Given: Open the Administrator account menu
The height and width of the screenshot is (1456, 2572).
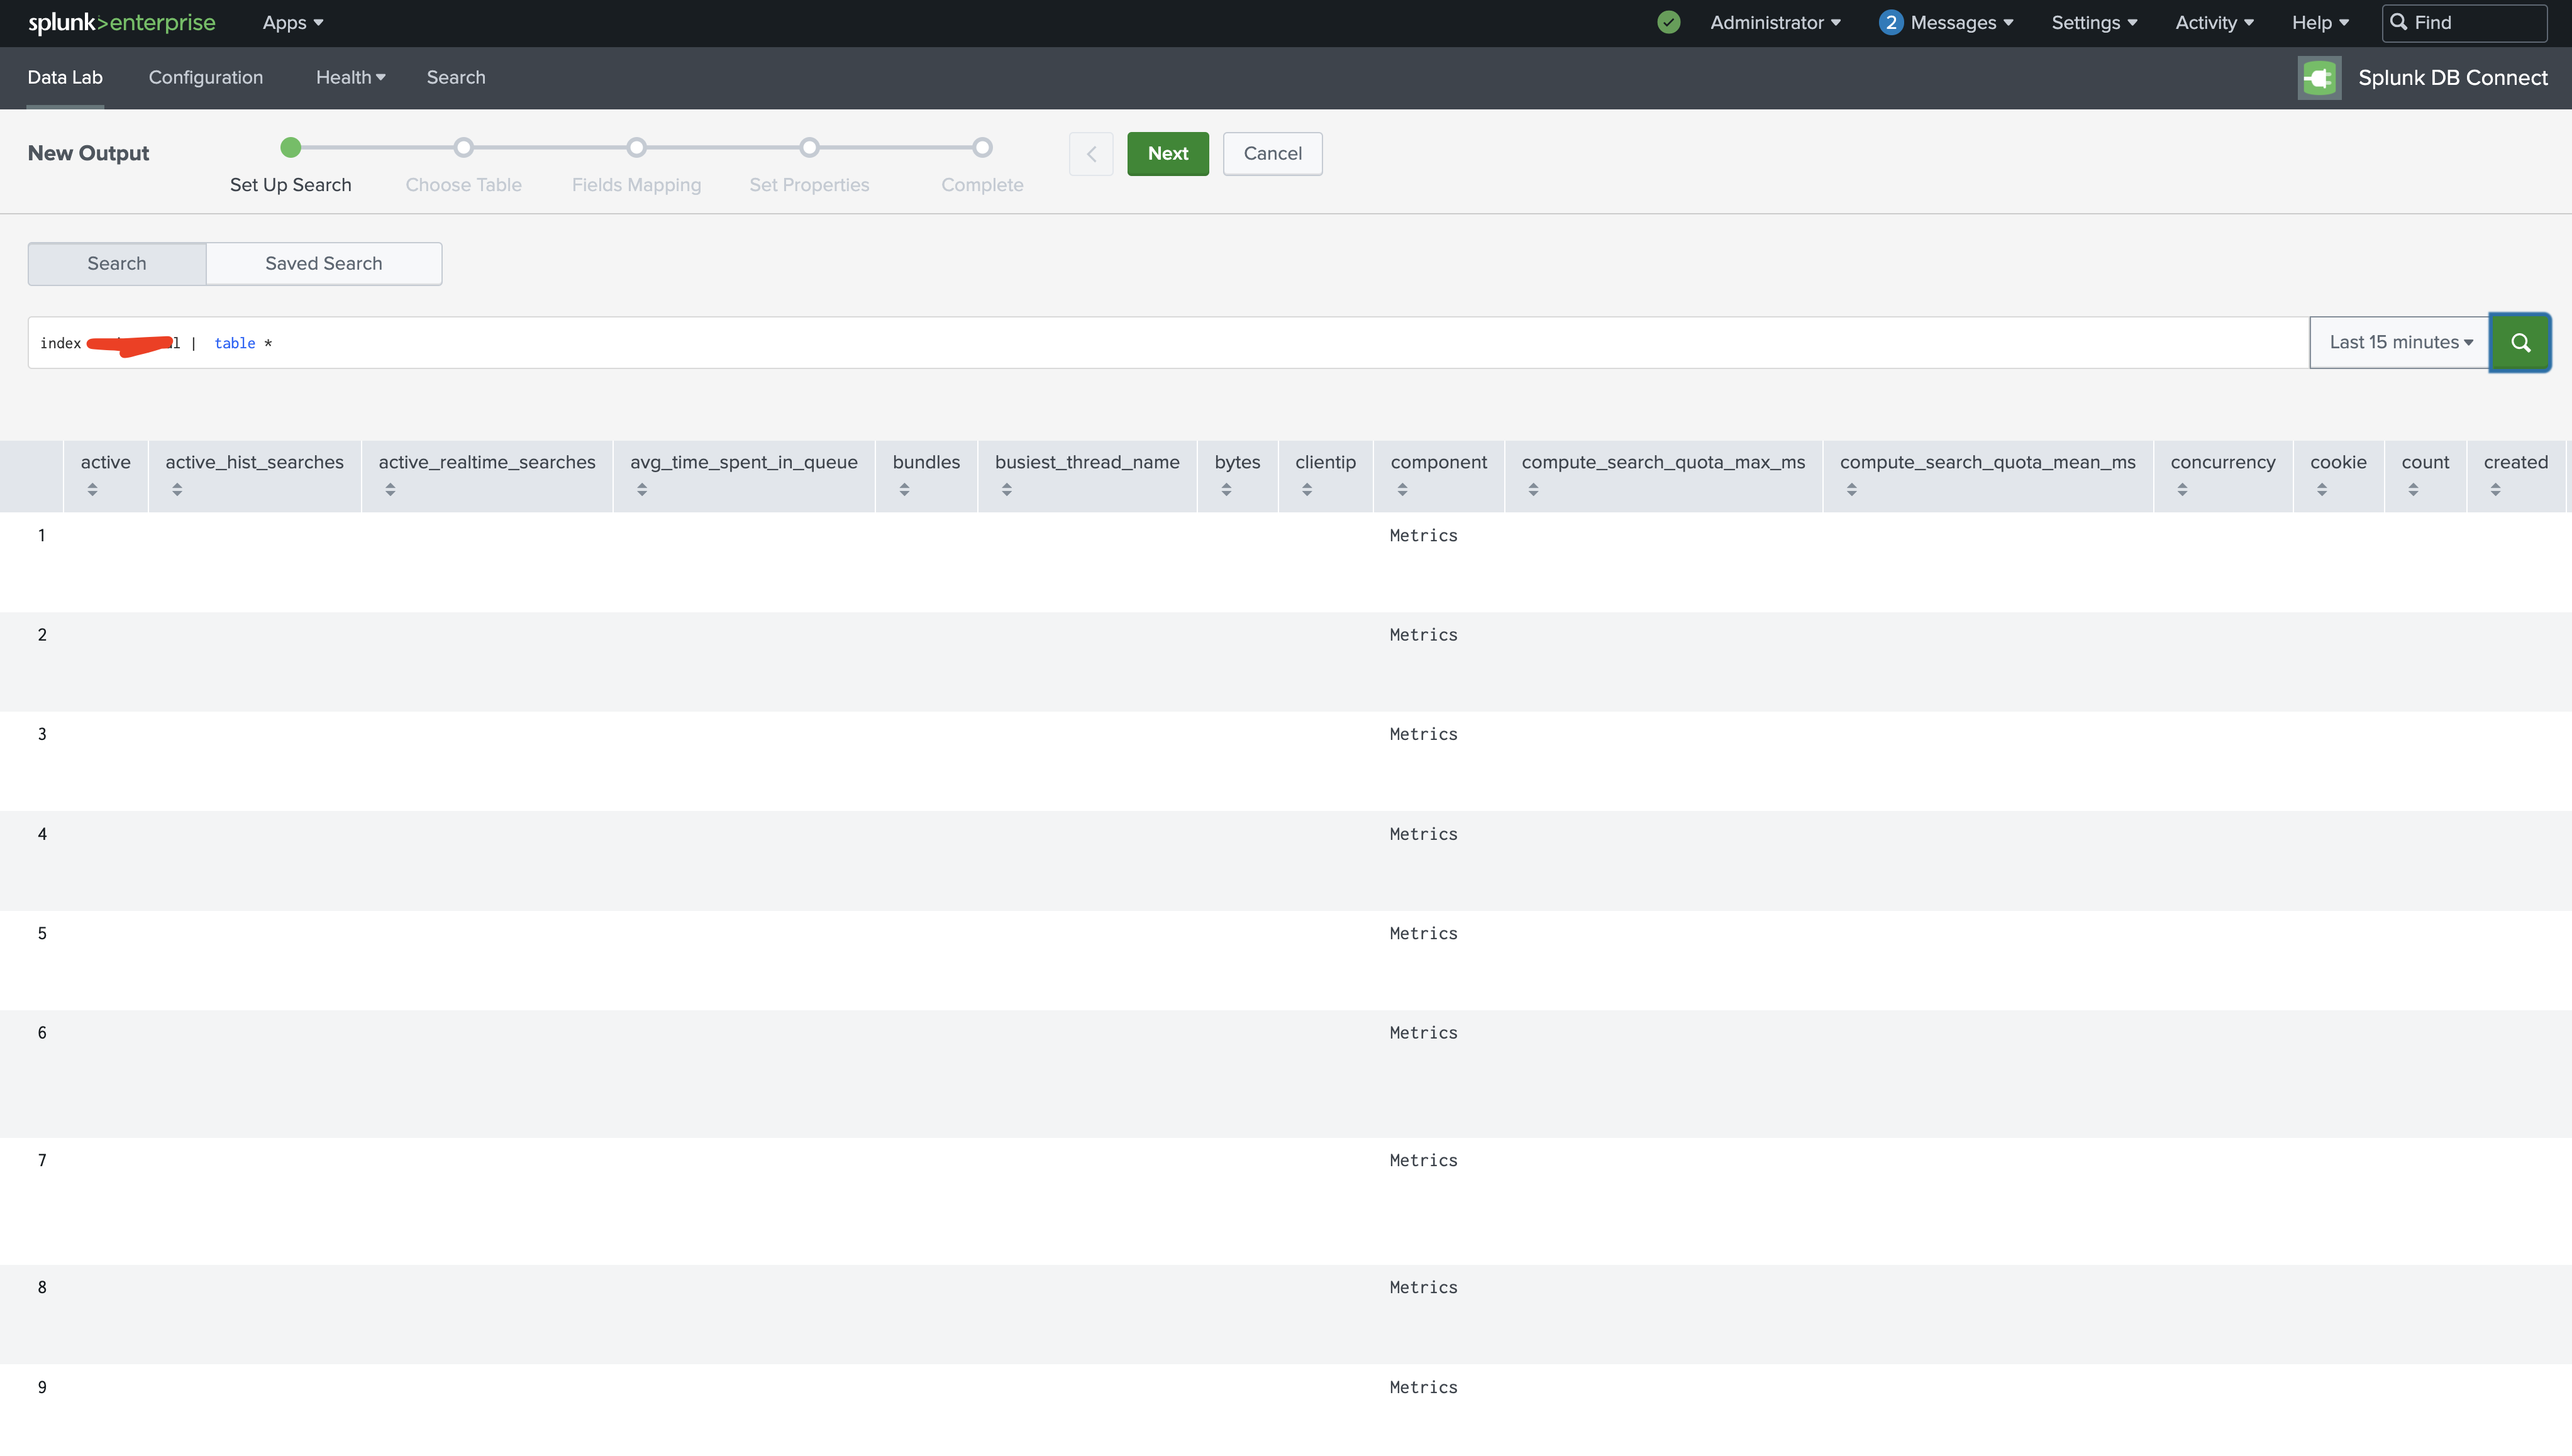Looking at the screenshot, I should (1775, 22).
